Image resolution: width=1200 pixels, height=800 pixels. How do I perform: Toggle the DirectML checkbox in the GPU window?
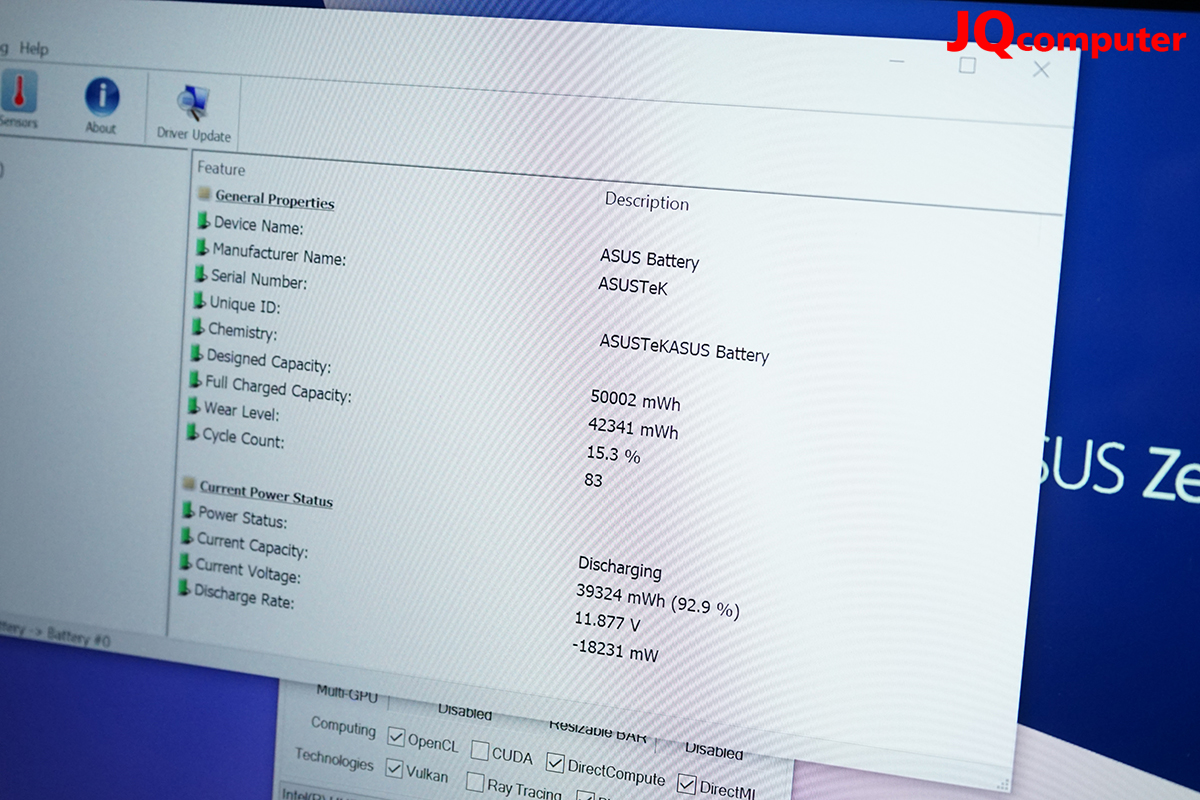[686, 783]
